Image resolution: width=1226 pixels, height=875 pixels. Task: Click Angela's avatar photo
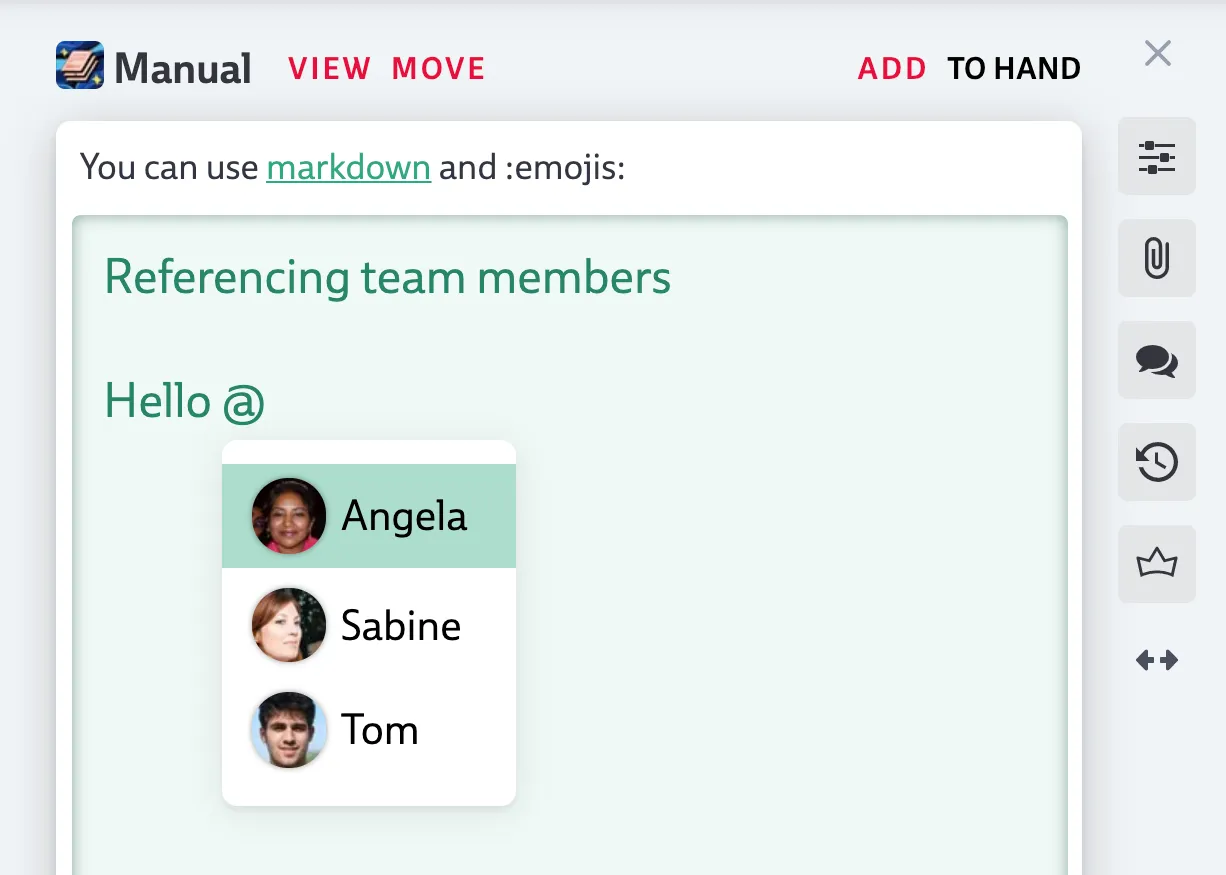click(x=289, y=516)
